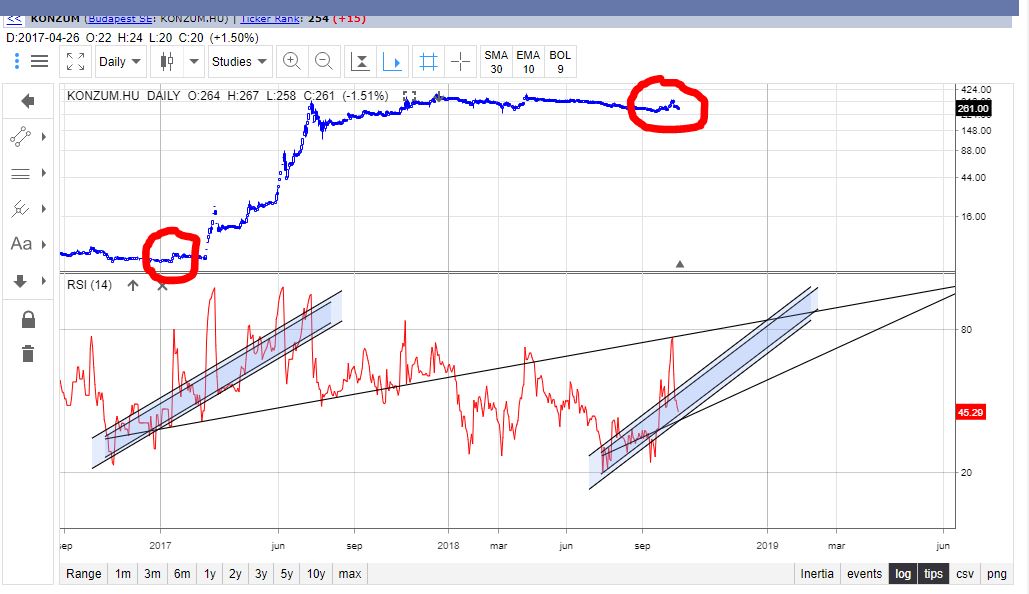Delete drawings with the trash icon

click(28, 353)
